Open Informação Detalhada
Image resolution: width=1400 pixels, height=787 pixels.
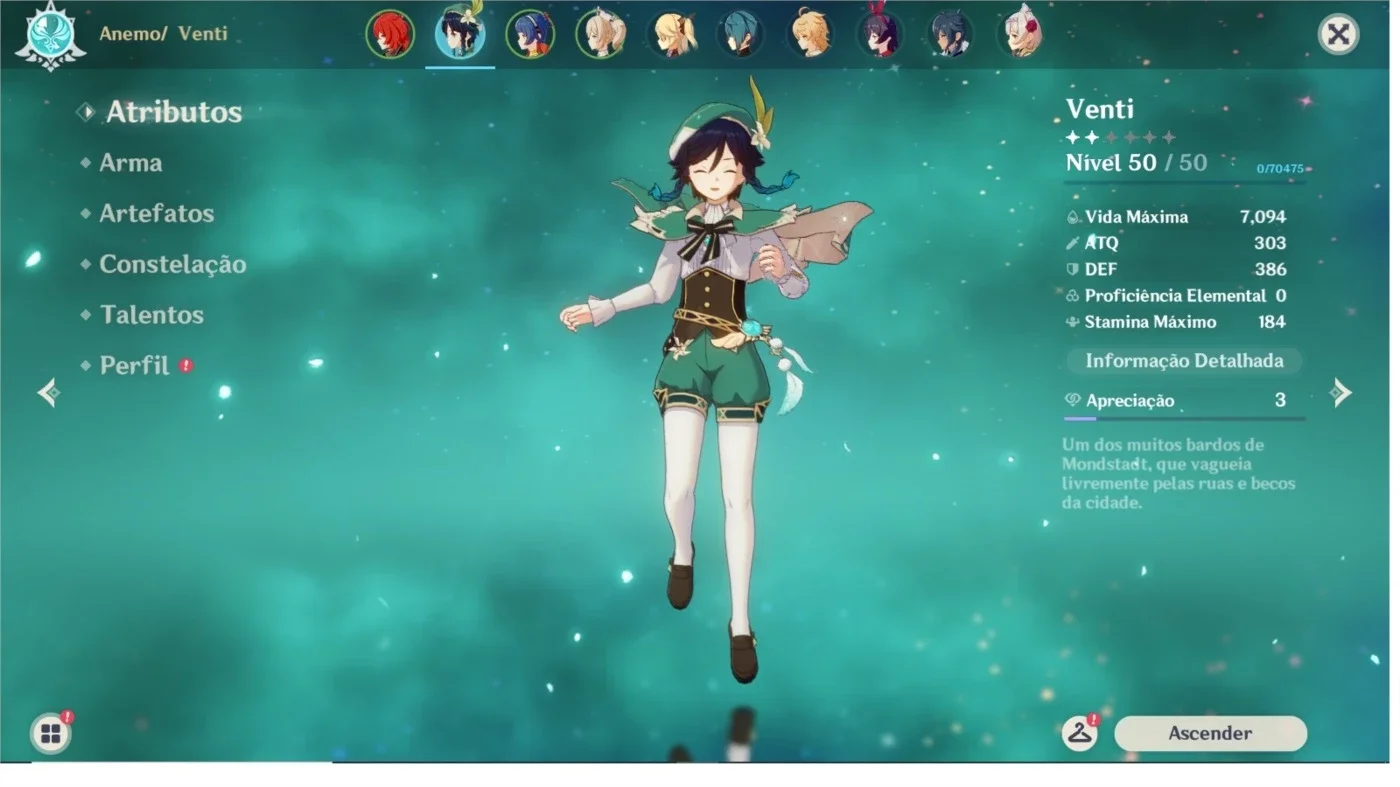(x=1184, y=361)
